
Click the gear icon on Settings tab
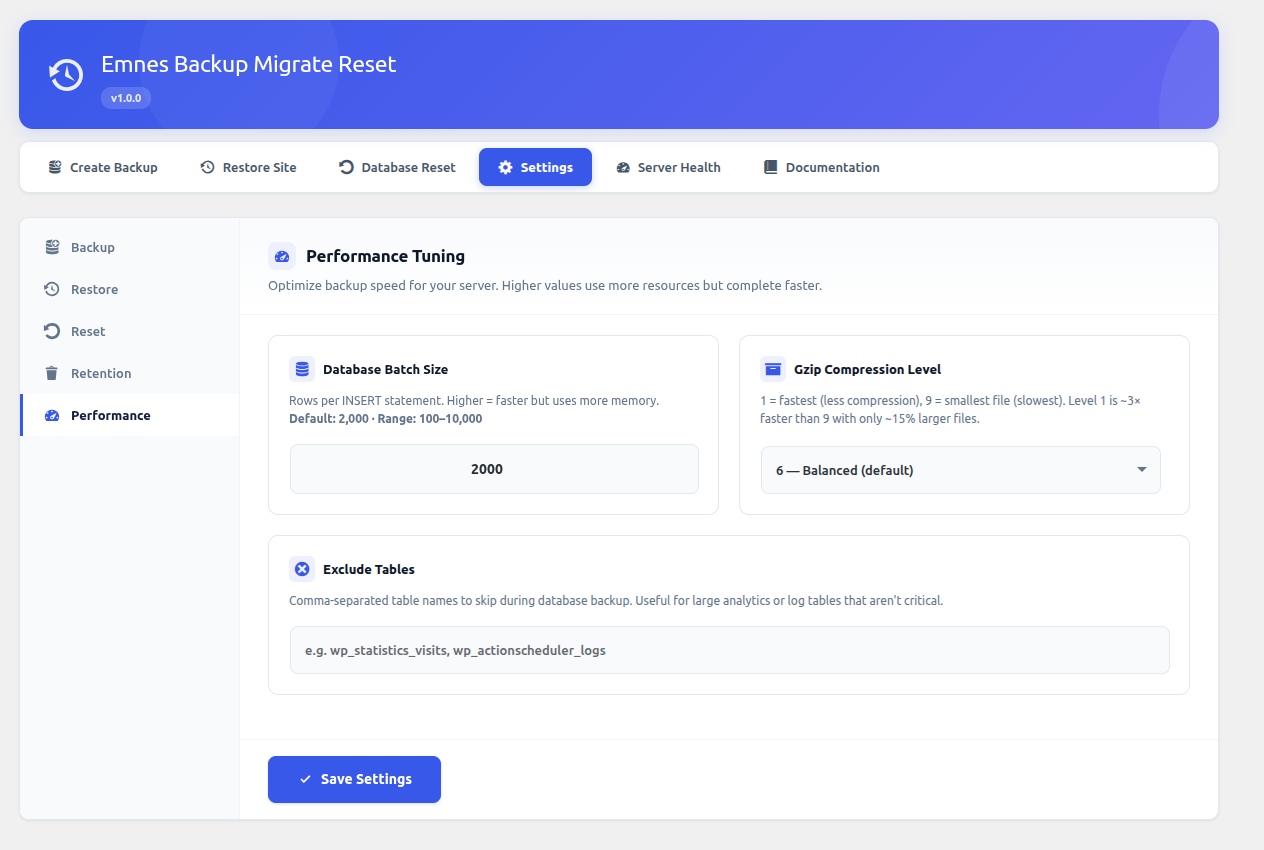click(505, 167)
